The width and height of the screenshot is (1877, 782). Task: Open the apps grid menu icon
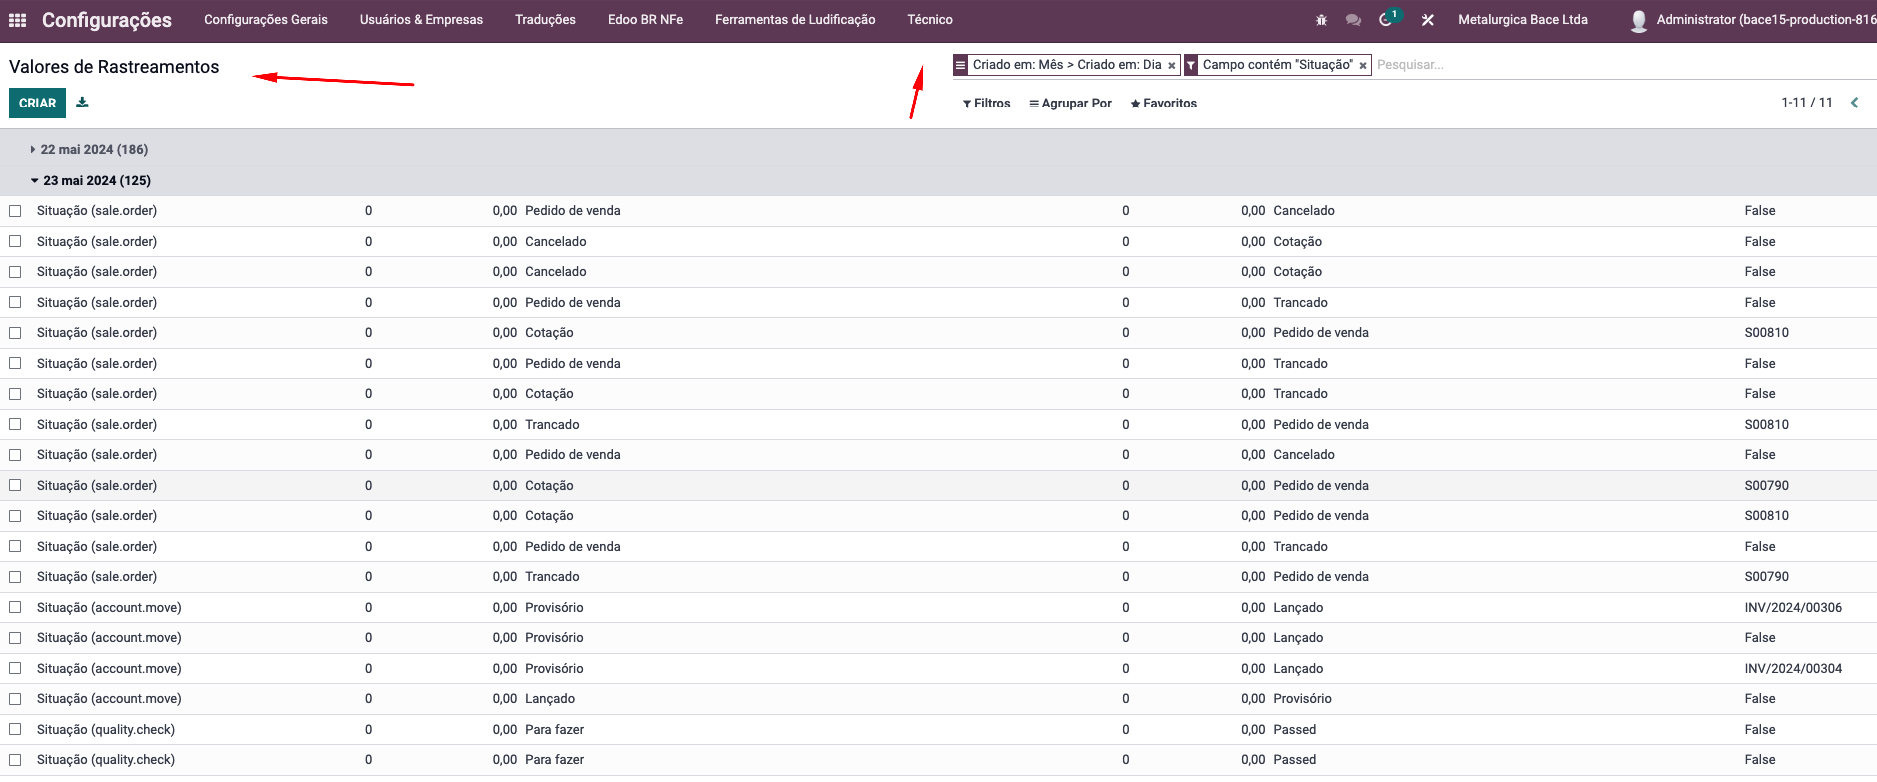tap(17, 20)
